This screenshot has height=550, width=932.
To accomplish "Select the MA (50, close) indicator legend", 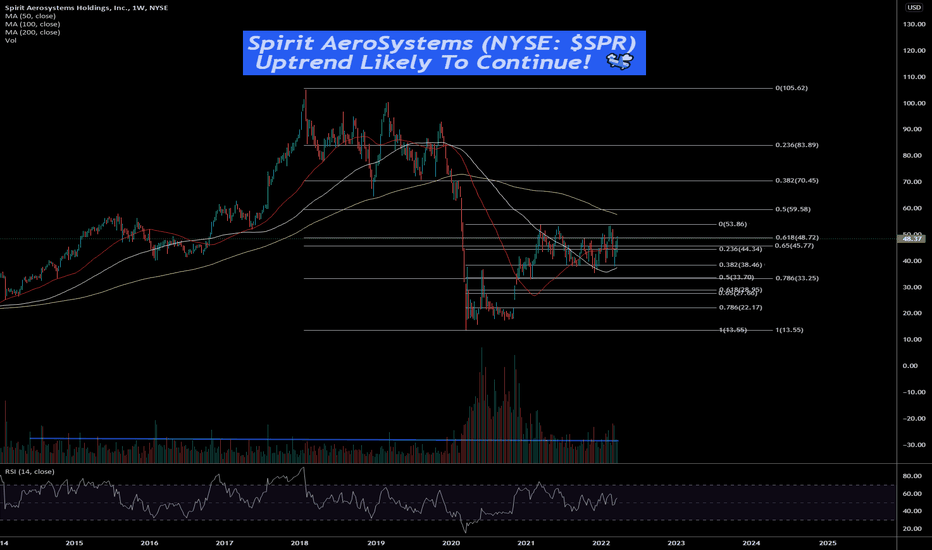I will [30, 16].
